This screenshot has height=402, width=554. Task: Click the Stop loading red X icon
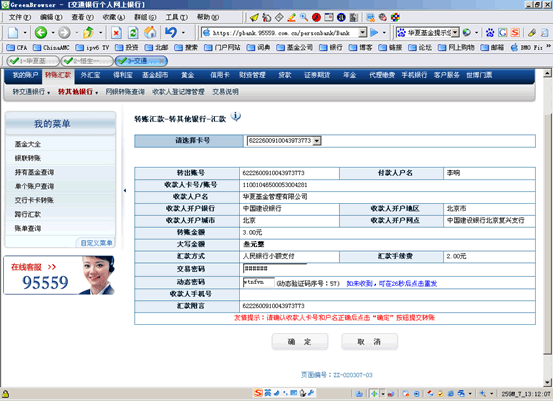pos(116,33)
